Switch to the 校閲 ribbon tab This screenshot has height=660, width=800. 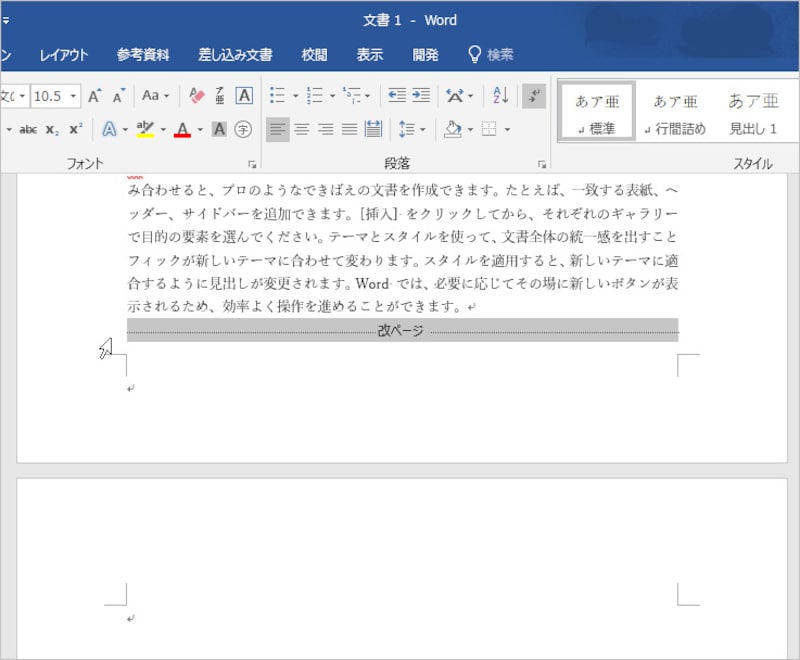pyautogui.click(x=315, y=55)
